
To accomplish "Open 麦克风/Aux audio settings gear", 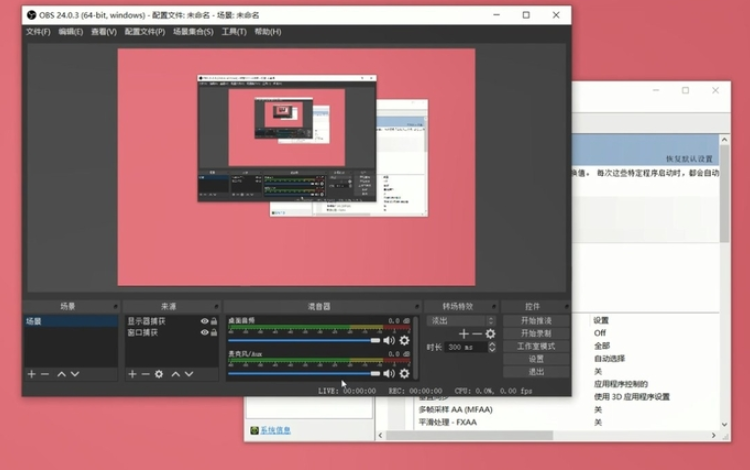I will (x=404, y=373).
